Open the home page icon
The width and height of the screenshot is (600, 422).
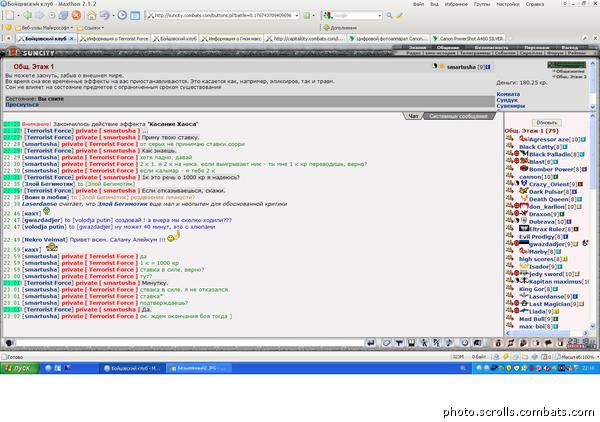pos(91,15)
